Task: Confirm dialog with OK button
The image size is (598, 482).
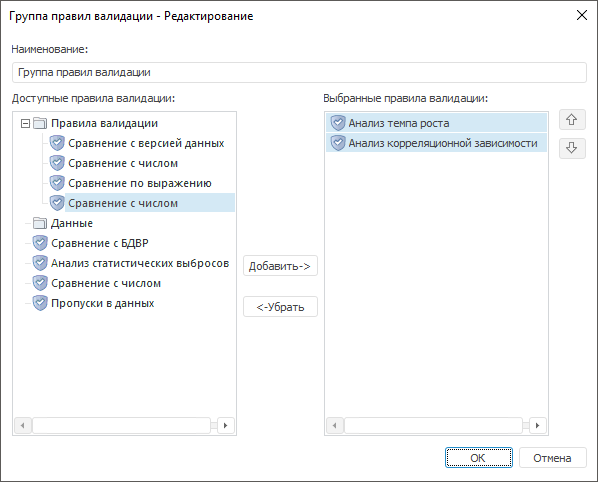Action: coord(479,458)
